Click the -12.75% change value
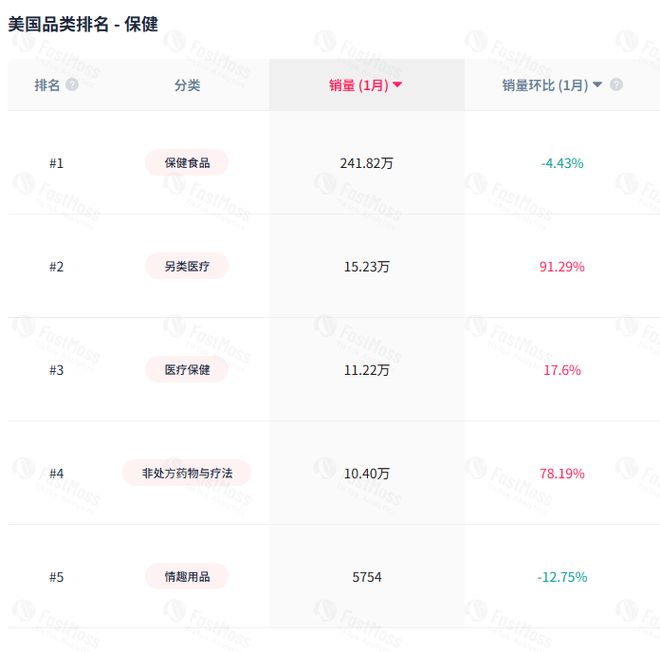Screen dimensions: 660x652 point(562,577)
